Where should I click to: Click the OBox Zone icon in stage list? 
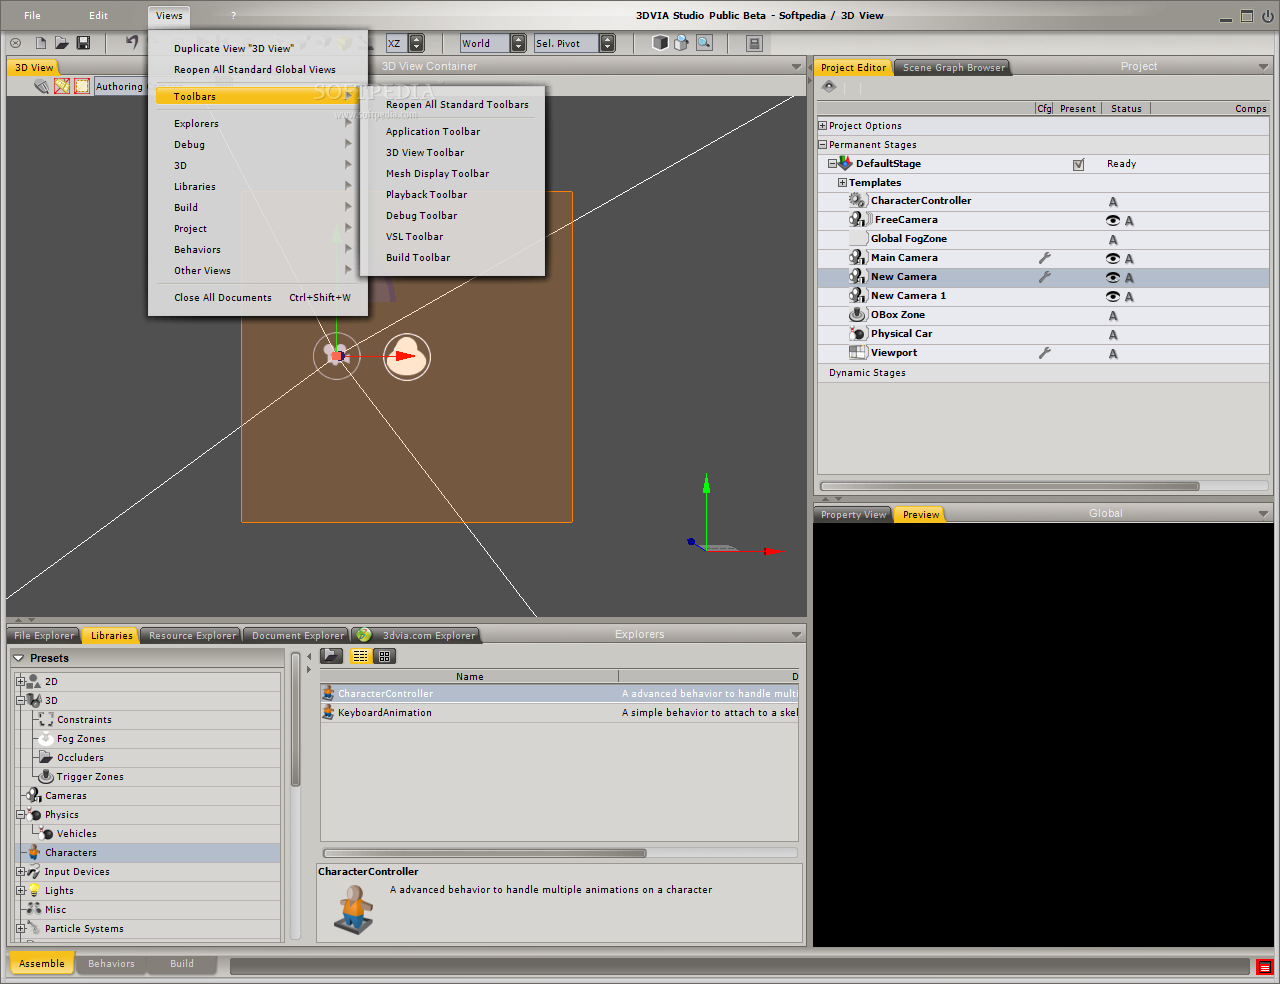click(x=858, y=315)
